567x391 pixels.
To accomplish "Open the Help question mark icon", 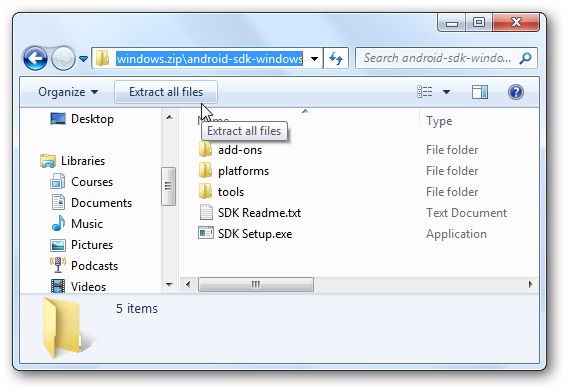I will coord(515,92).
